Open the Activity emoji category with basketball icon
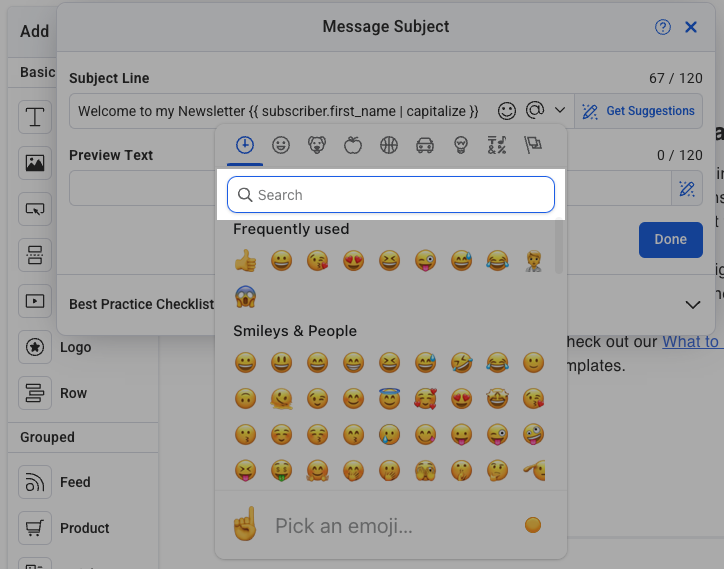This screenshot has height=569, width=724. pos(389,146)
